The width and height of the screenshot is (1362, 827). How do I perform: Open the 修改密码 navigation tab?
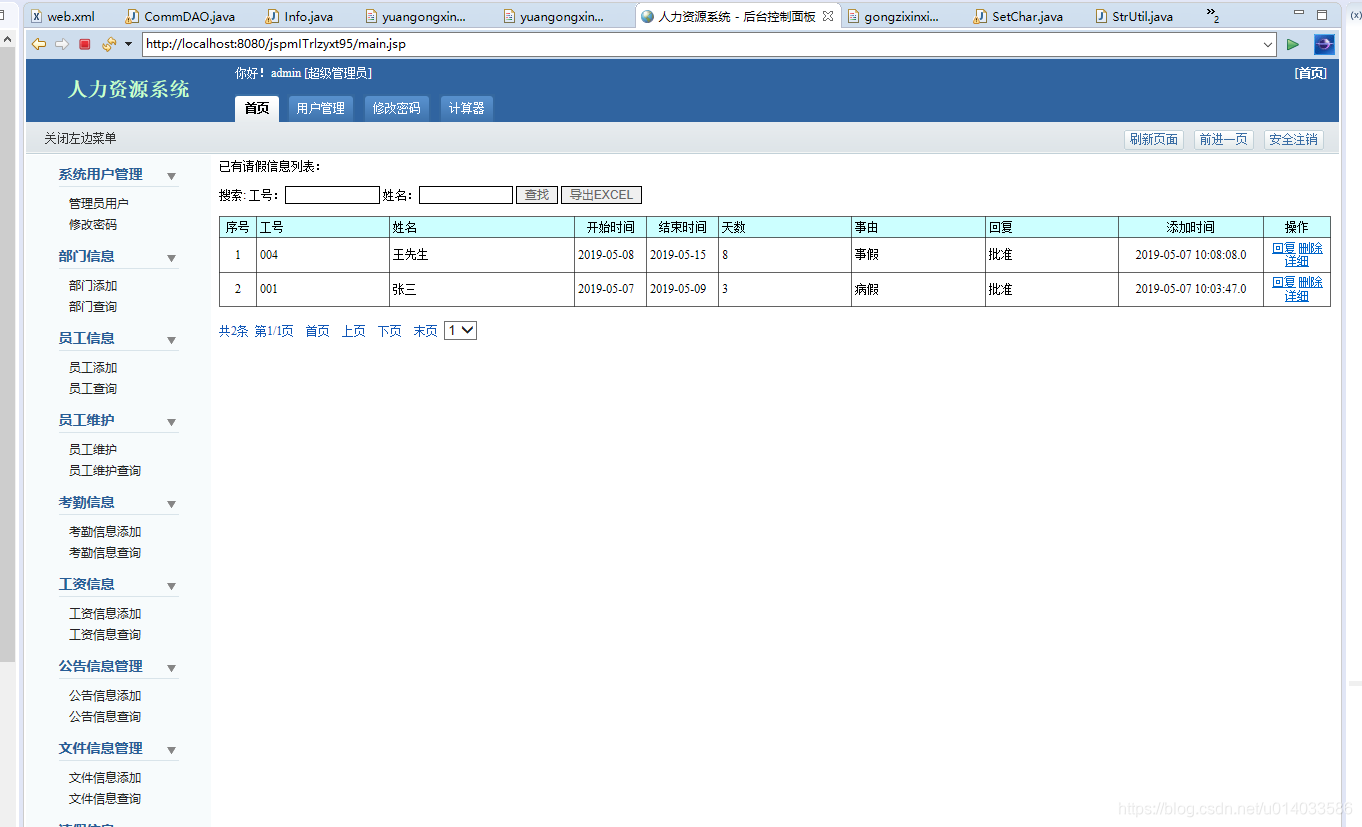click(396, 108)
